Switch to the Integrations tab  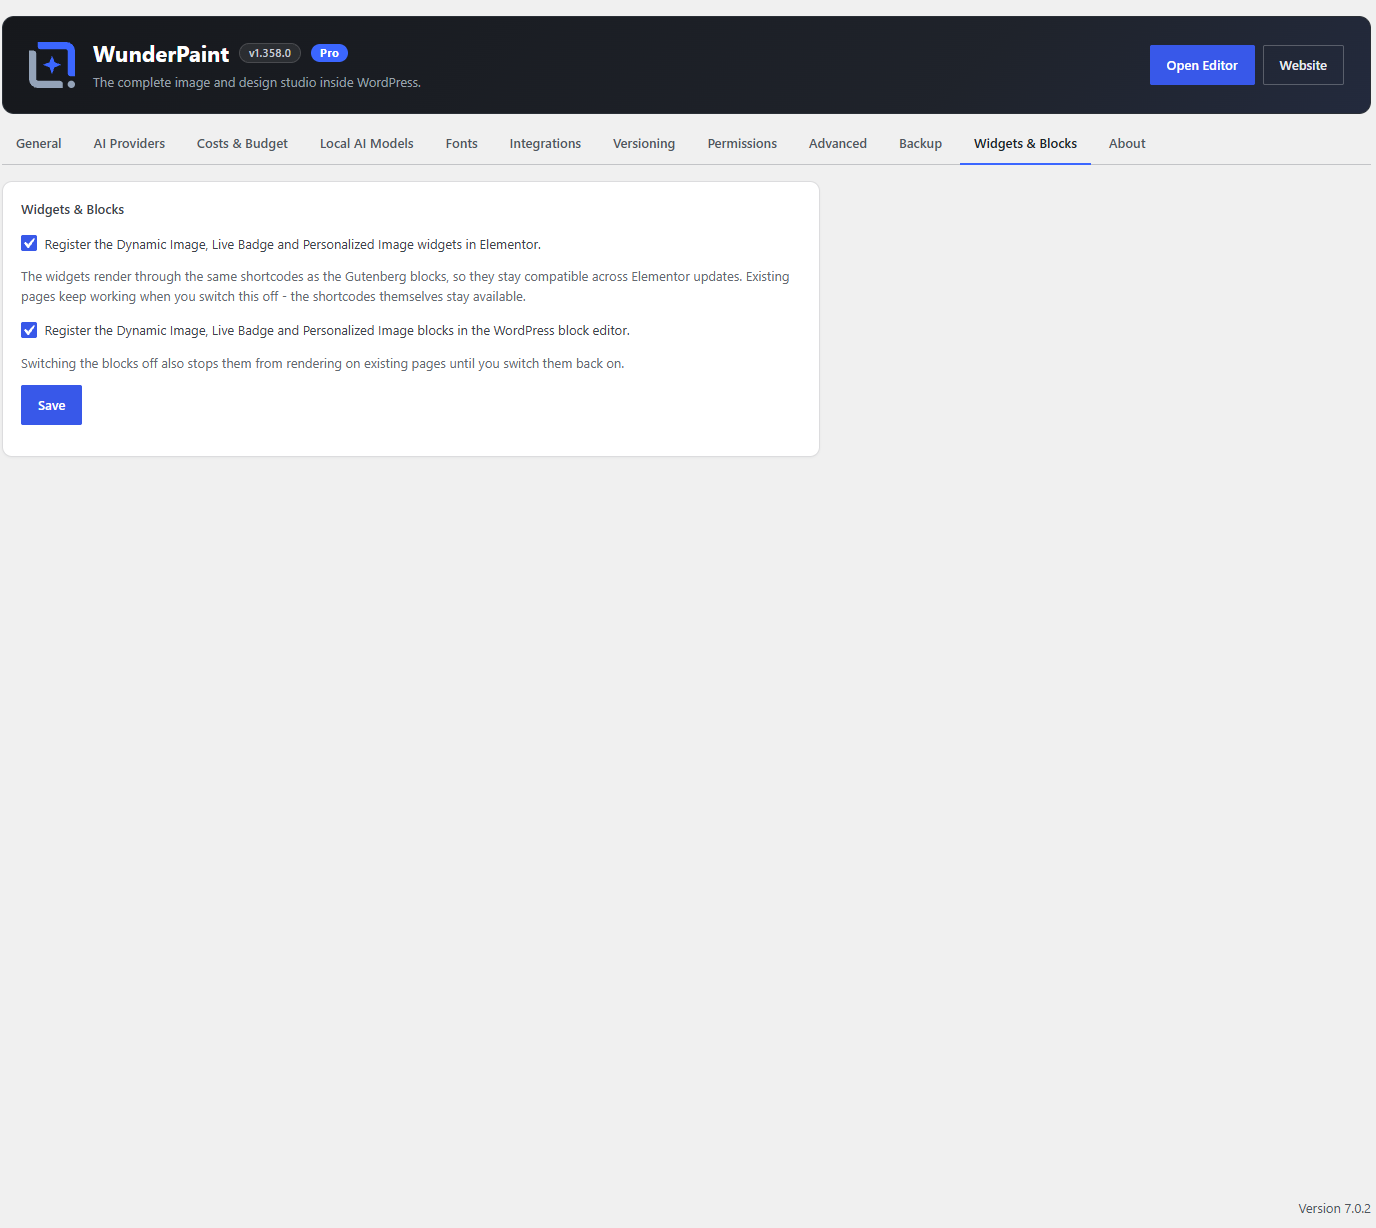[545, 144]
